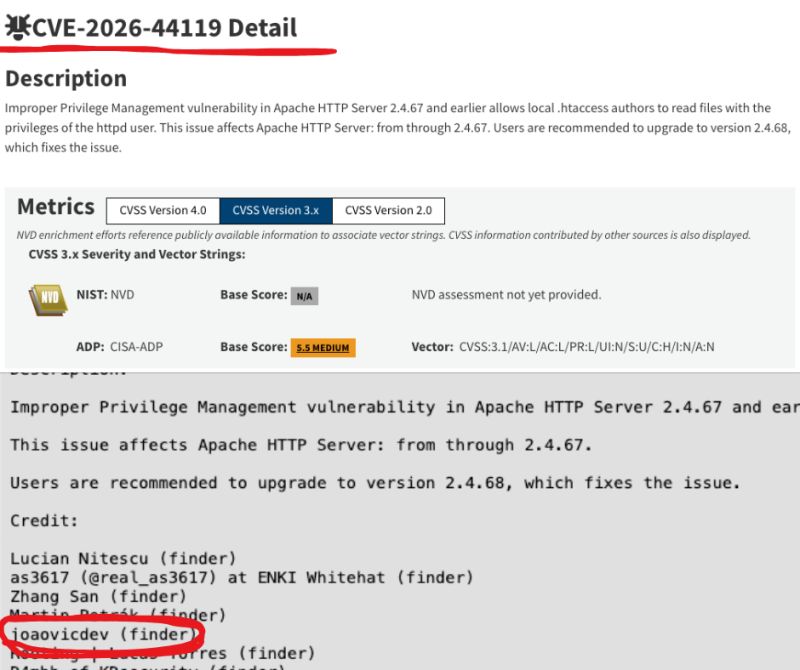The height and width of the screenshot is (670, 800).
Task: Click the 'NIST: NVD' label
Action: coord(105,295)
